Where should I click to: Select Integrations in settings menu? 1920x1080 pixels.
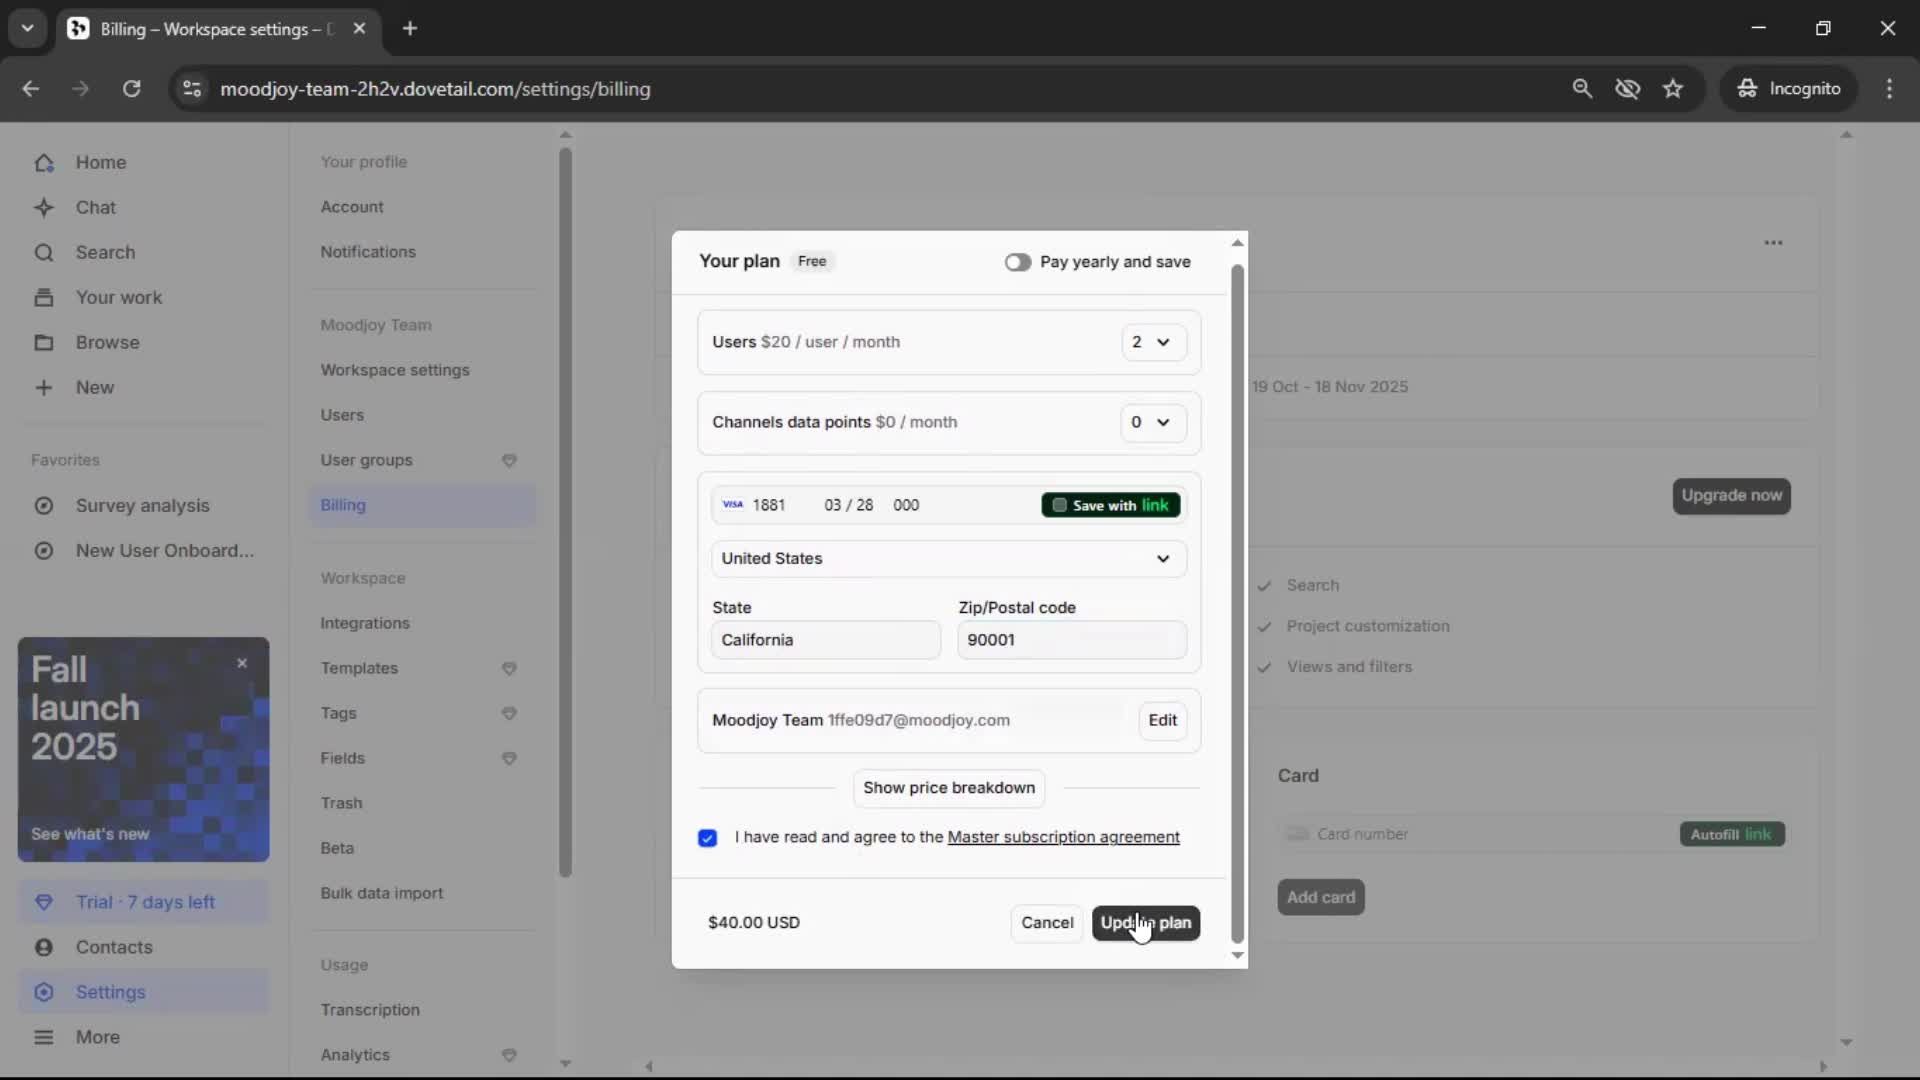365,623
